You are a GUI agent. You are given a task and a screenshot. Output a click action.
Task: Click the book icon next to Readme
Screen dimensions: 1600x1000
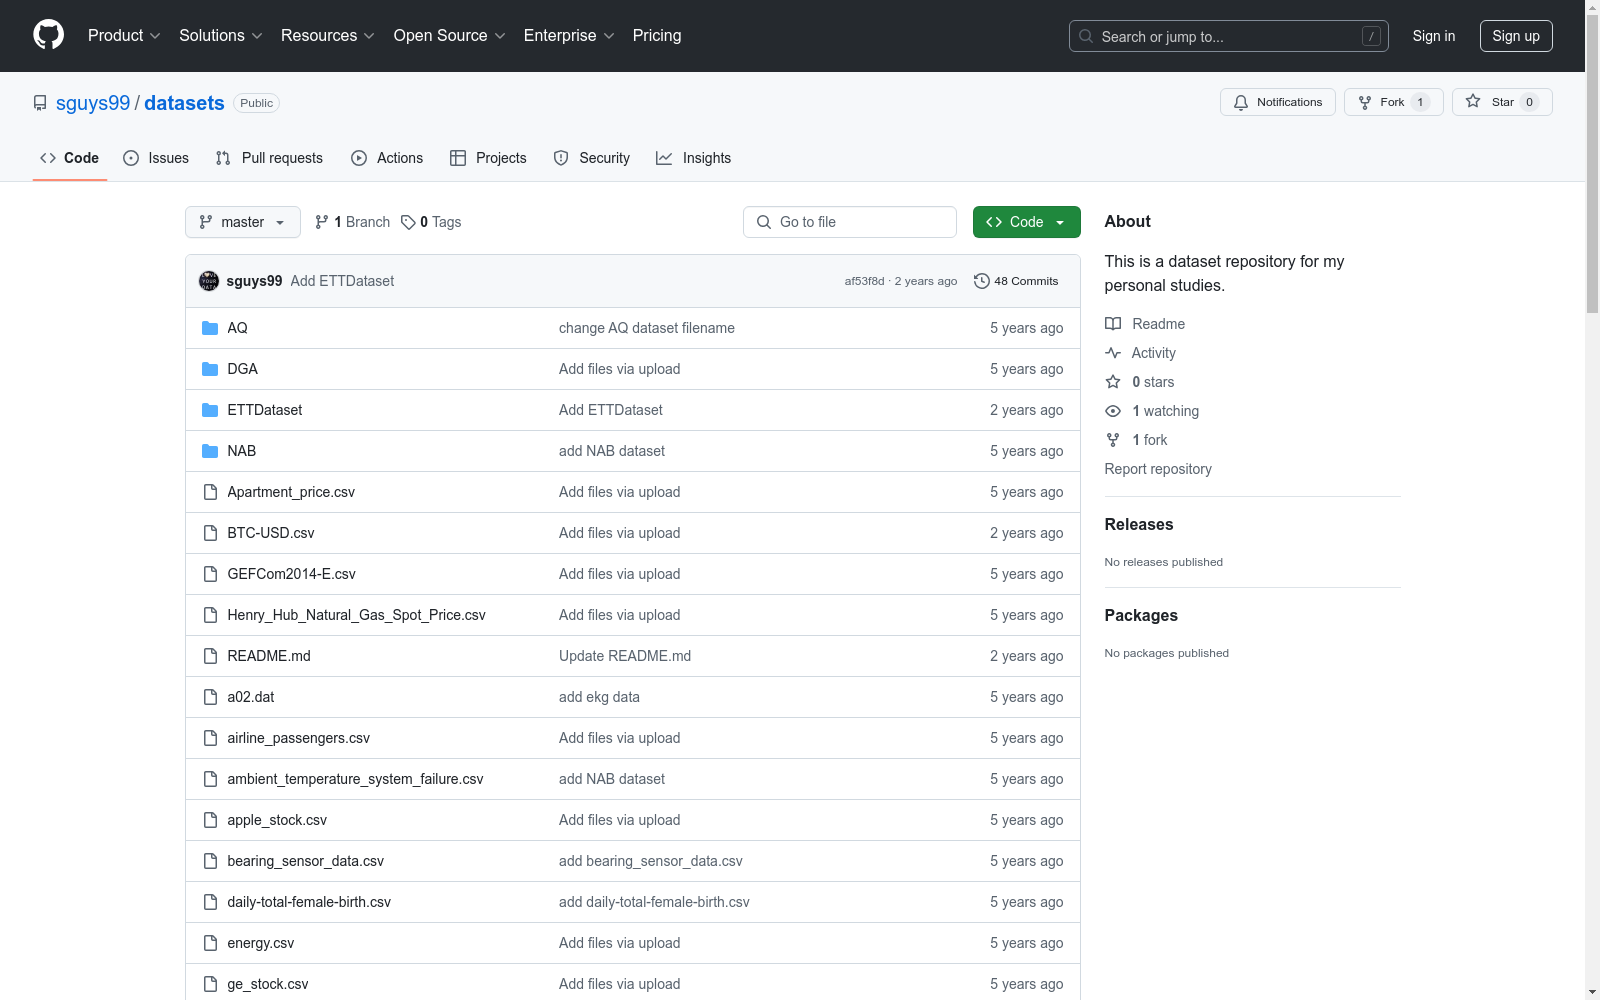click(x=1113, y=324)
